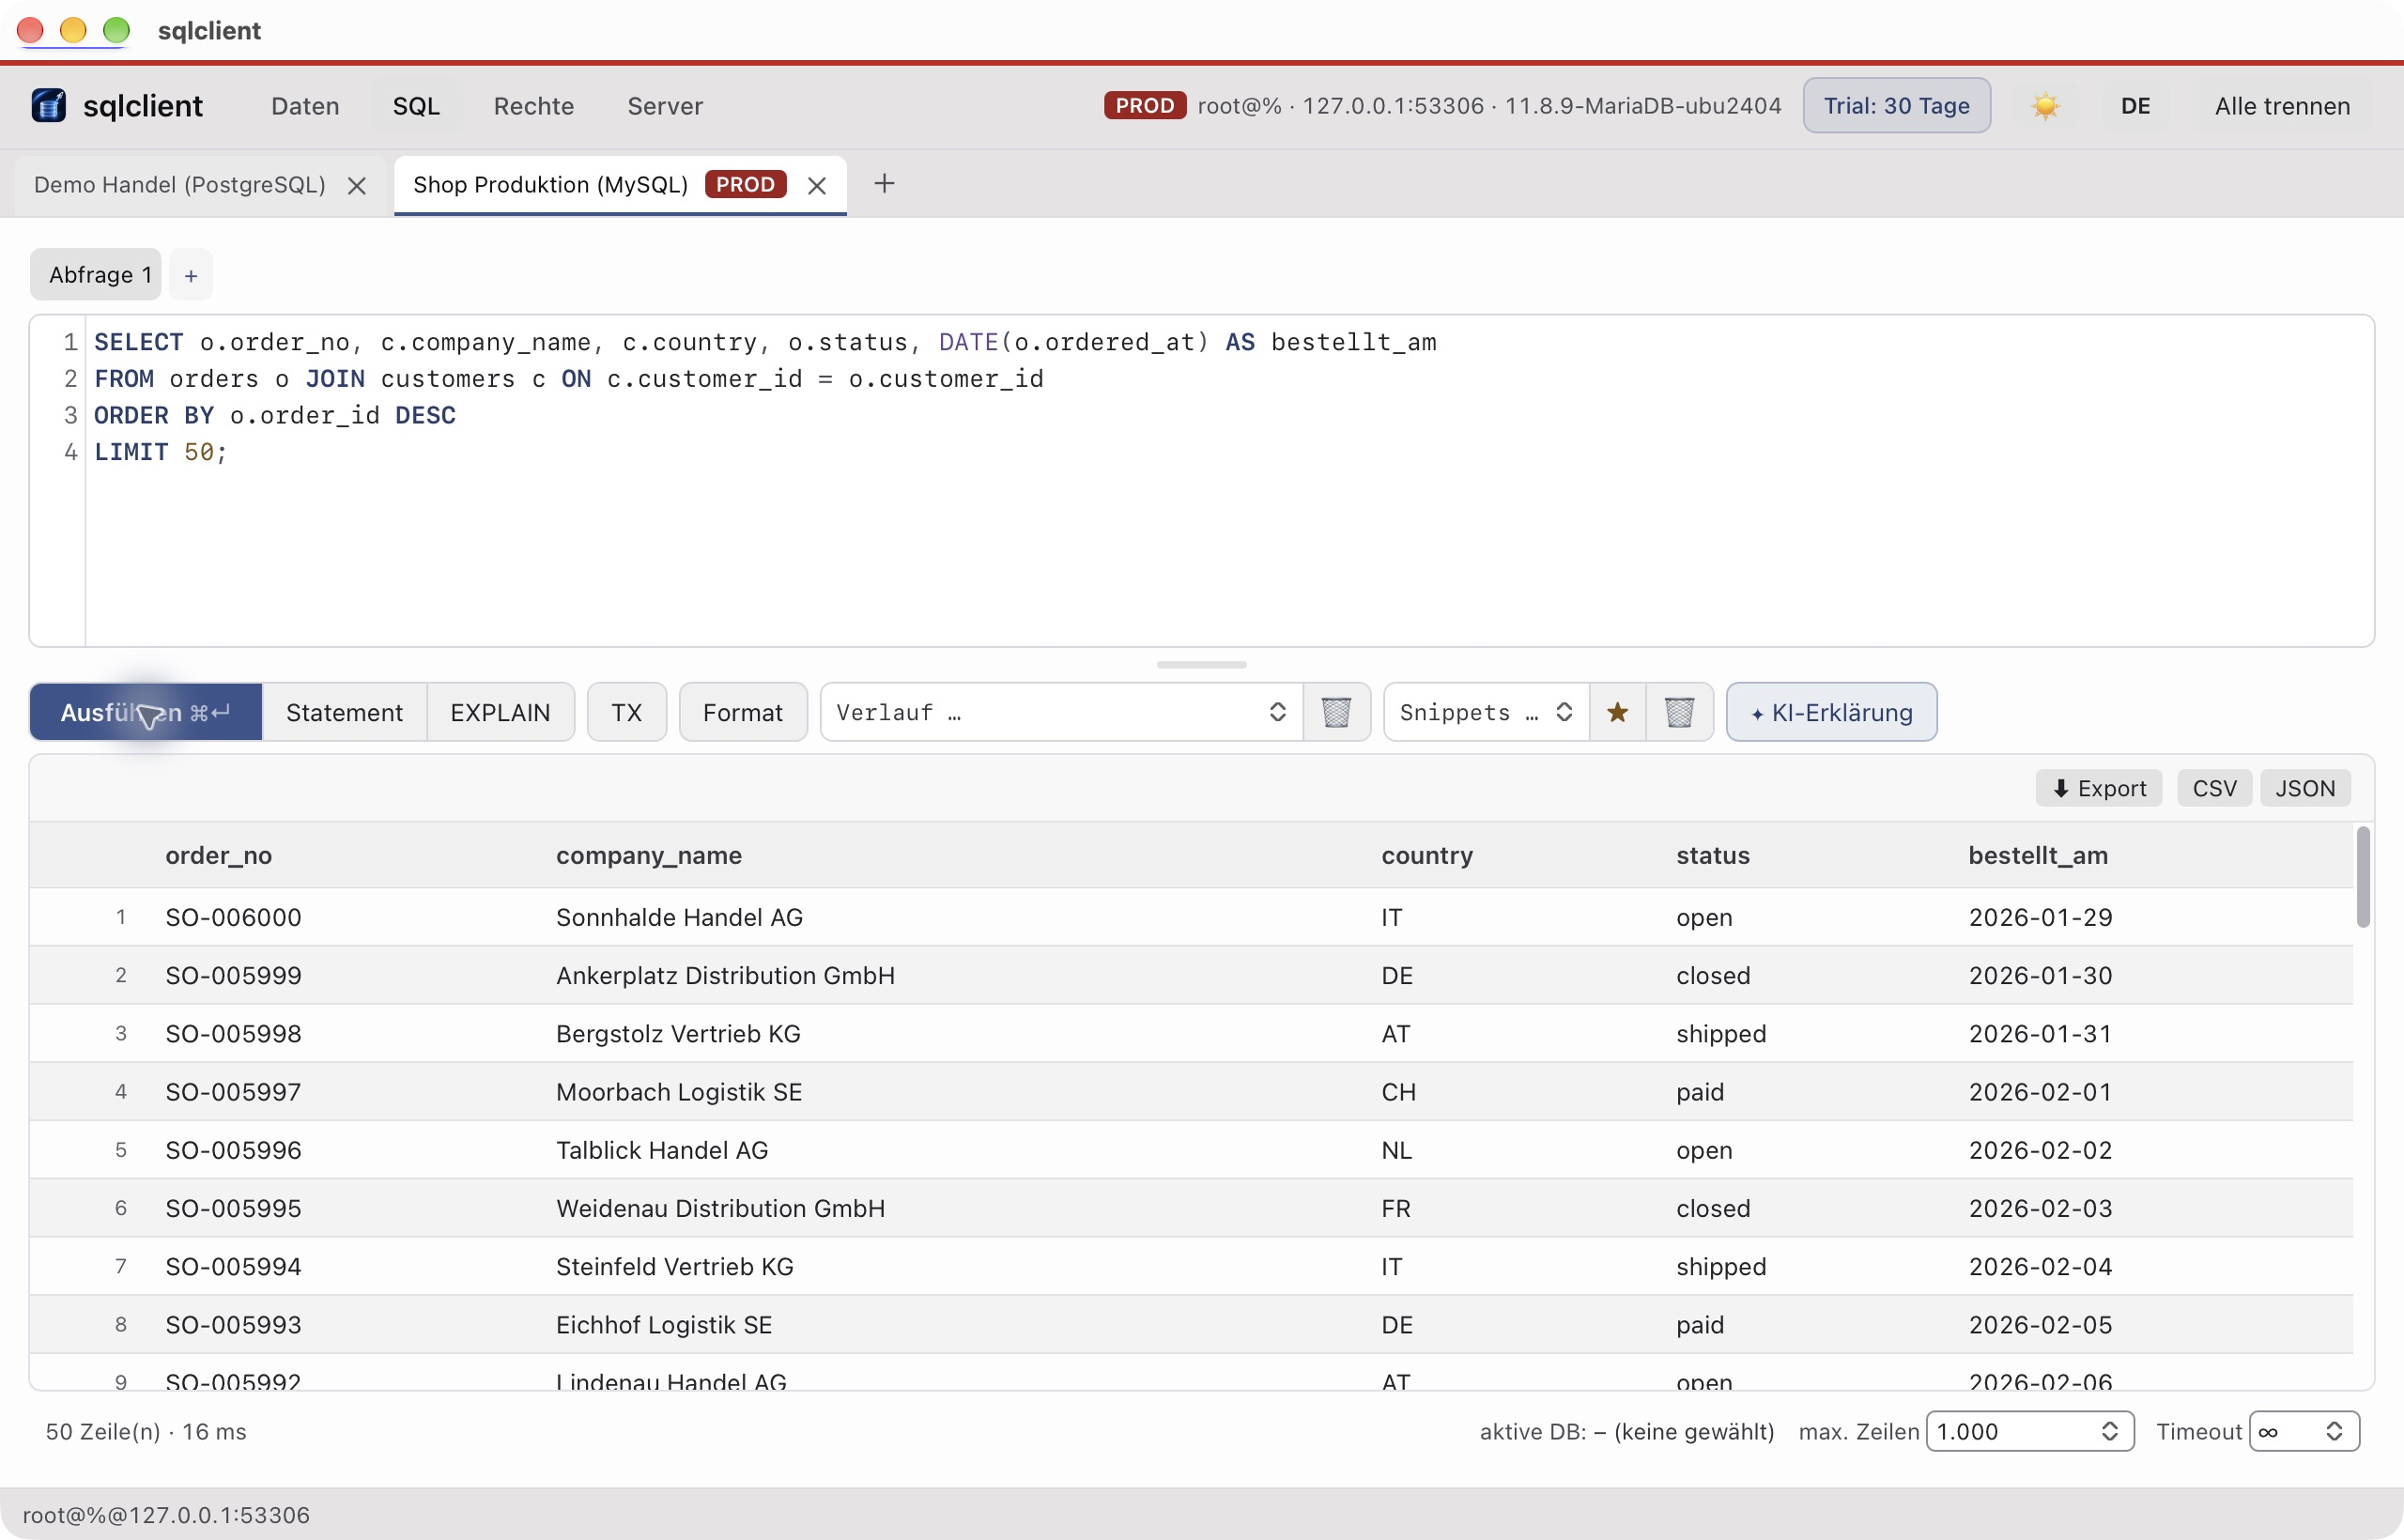
Task: Switch language with the DE button
Action: [2135, 106]
